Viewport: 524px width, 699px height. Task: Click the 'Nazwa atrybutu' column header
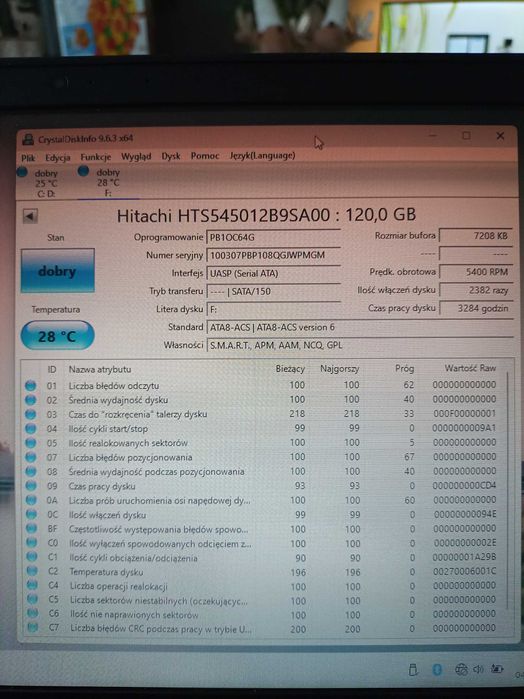[x=100, y=370]
